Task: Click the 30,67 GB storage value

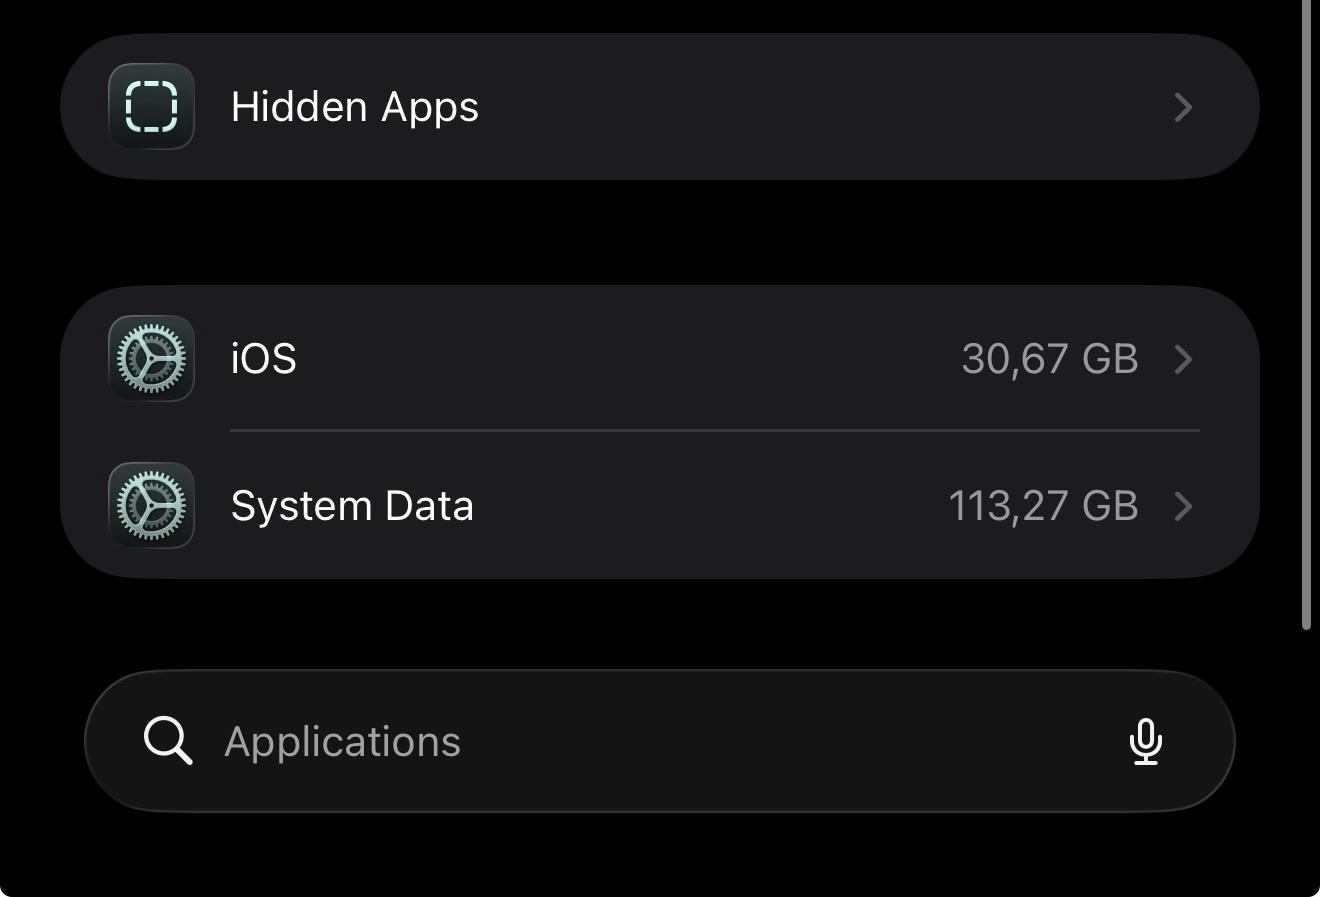Action: pos(1049,359)
